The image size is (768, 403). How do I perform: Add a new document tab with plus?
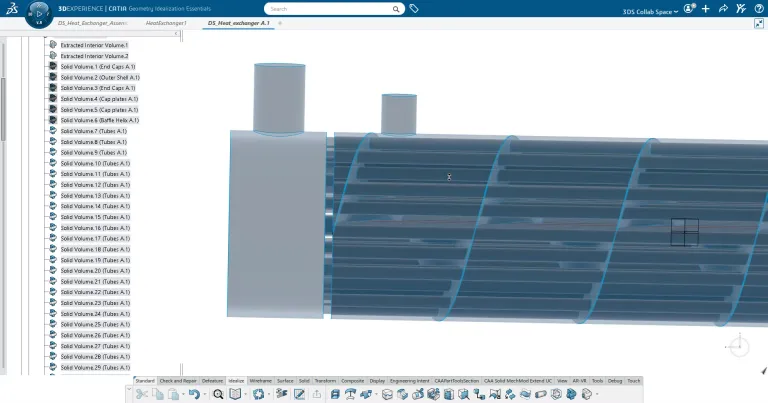[280, 23]
